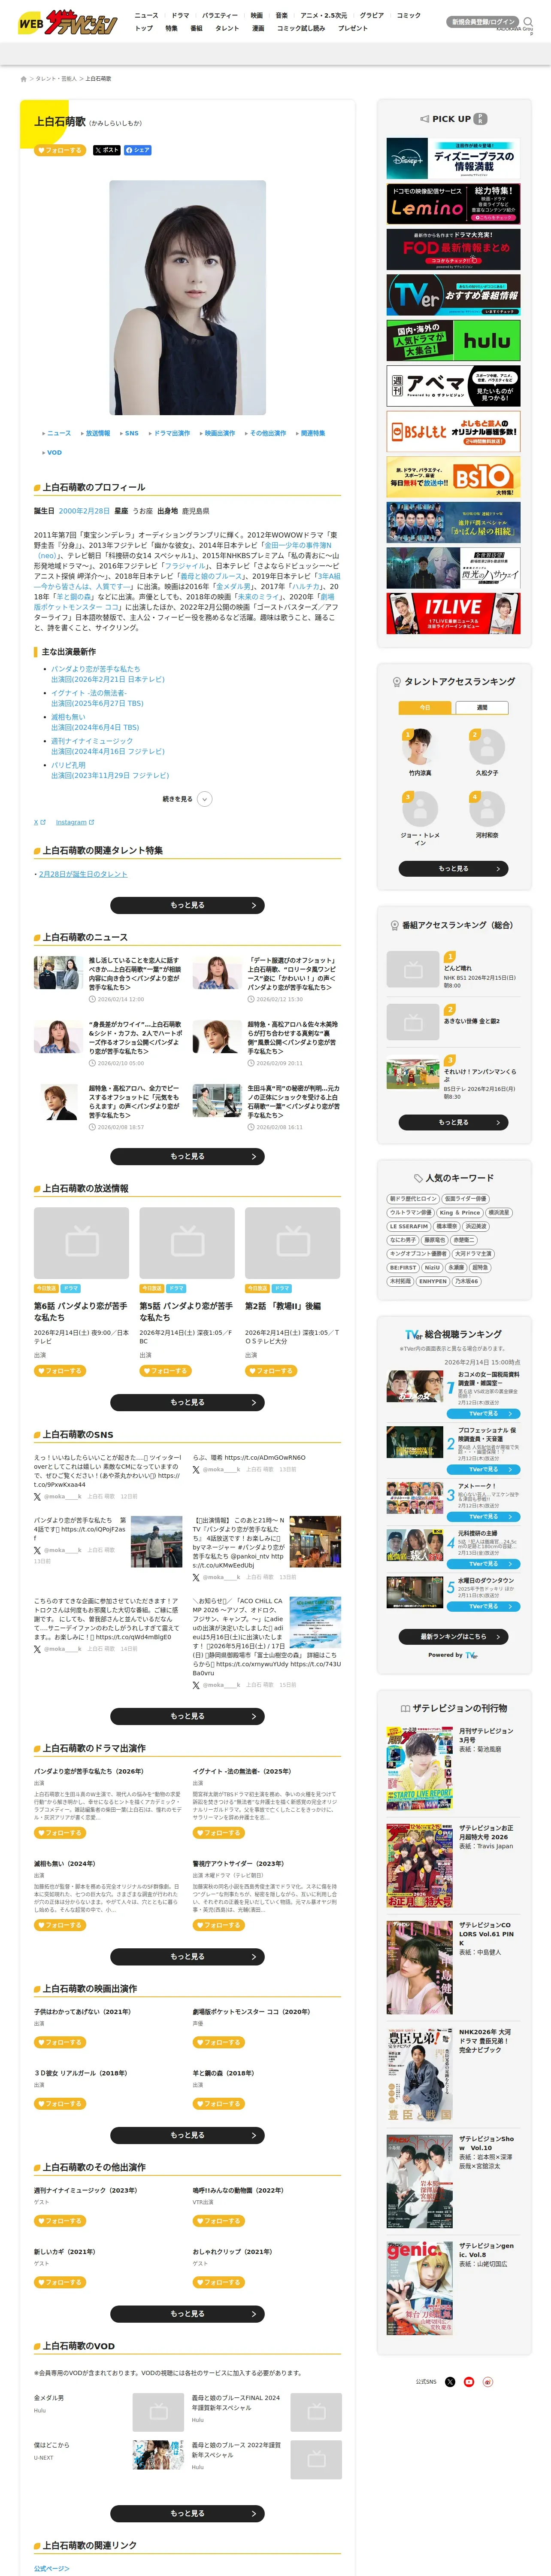Viewport: 551px width, 2576px height.
Task: Open site search with the magnifier icon
Action: click(528, 21)
